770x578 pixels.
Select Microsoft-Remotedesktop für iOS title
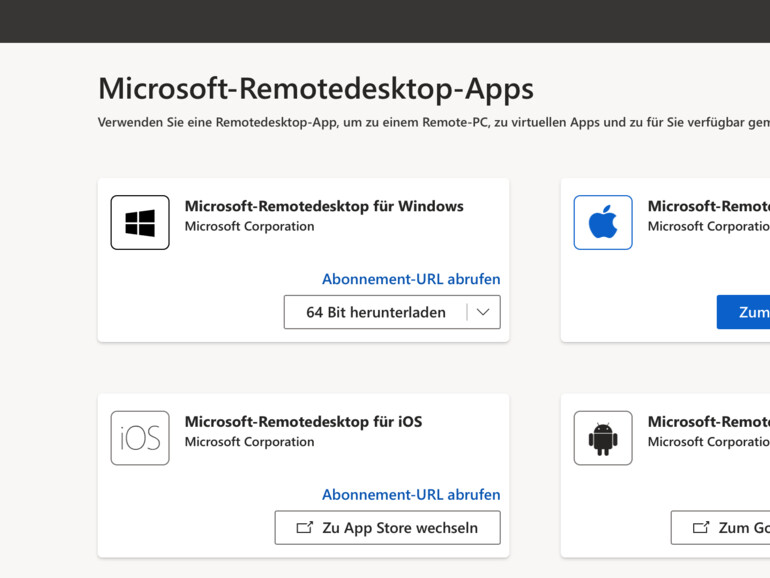tap(303, 422)
